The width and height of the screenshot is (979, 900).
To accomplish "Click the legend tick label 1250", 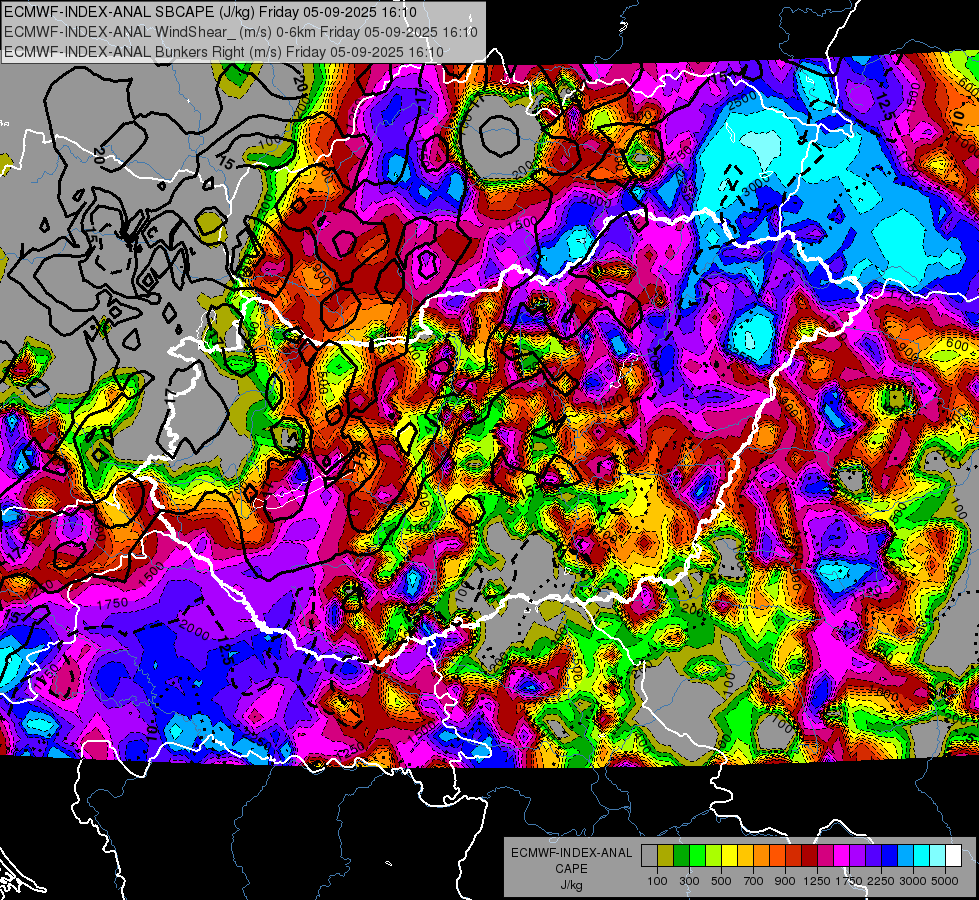I will point(817,881).
